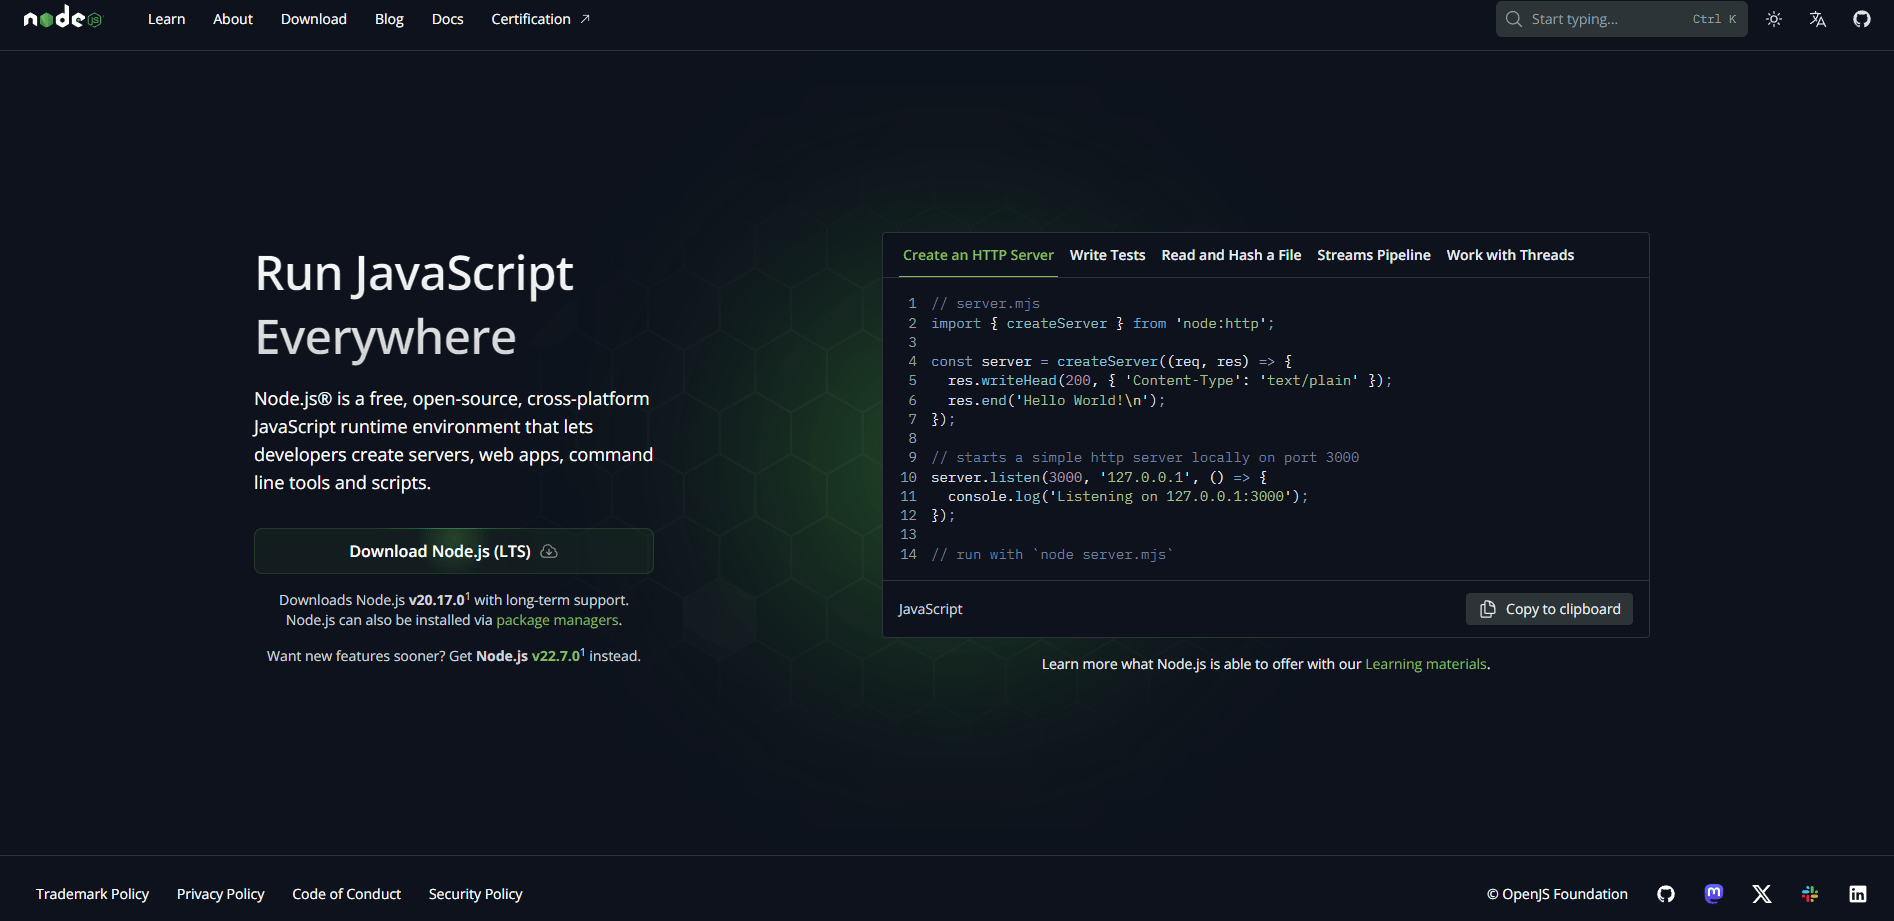The image size is (1894, 921).
Task: Visit Node.js on Mastodon via footer icon
Action: tap(1713, 894)
